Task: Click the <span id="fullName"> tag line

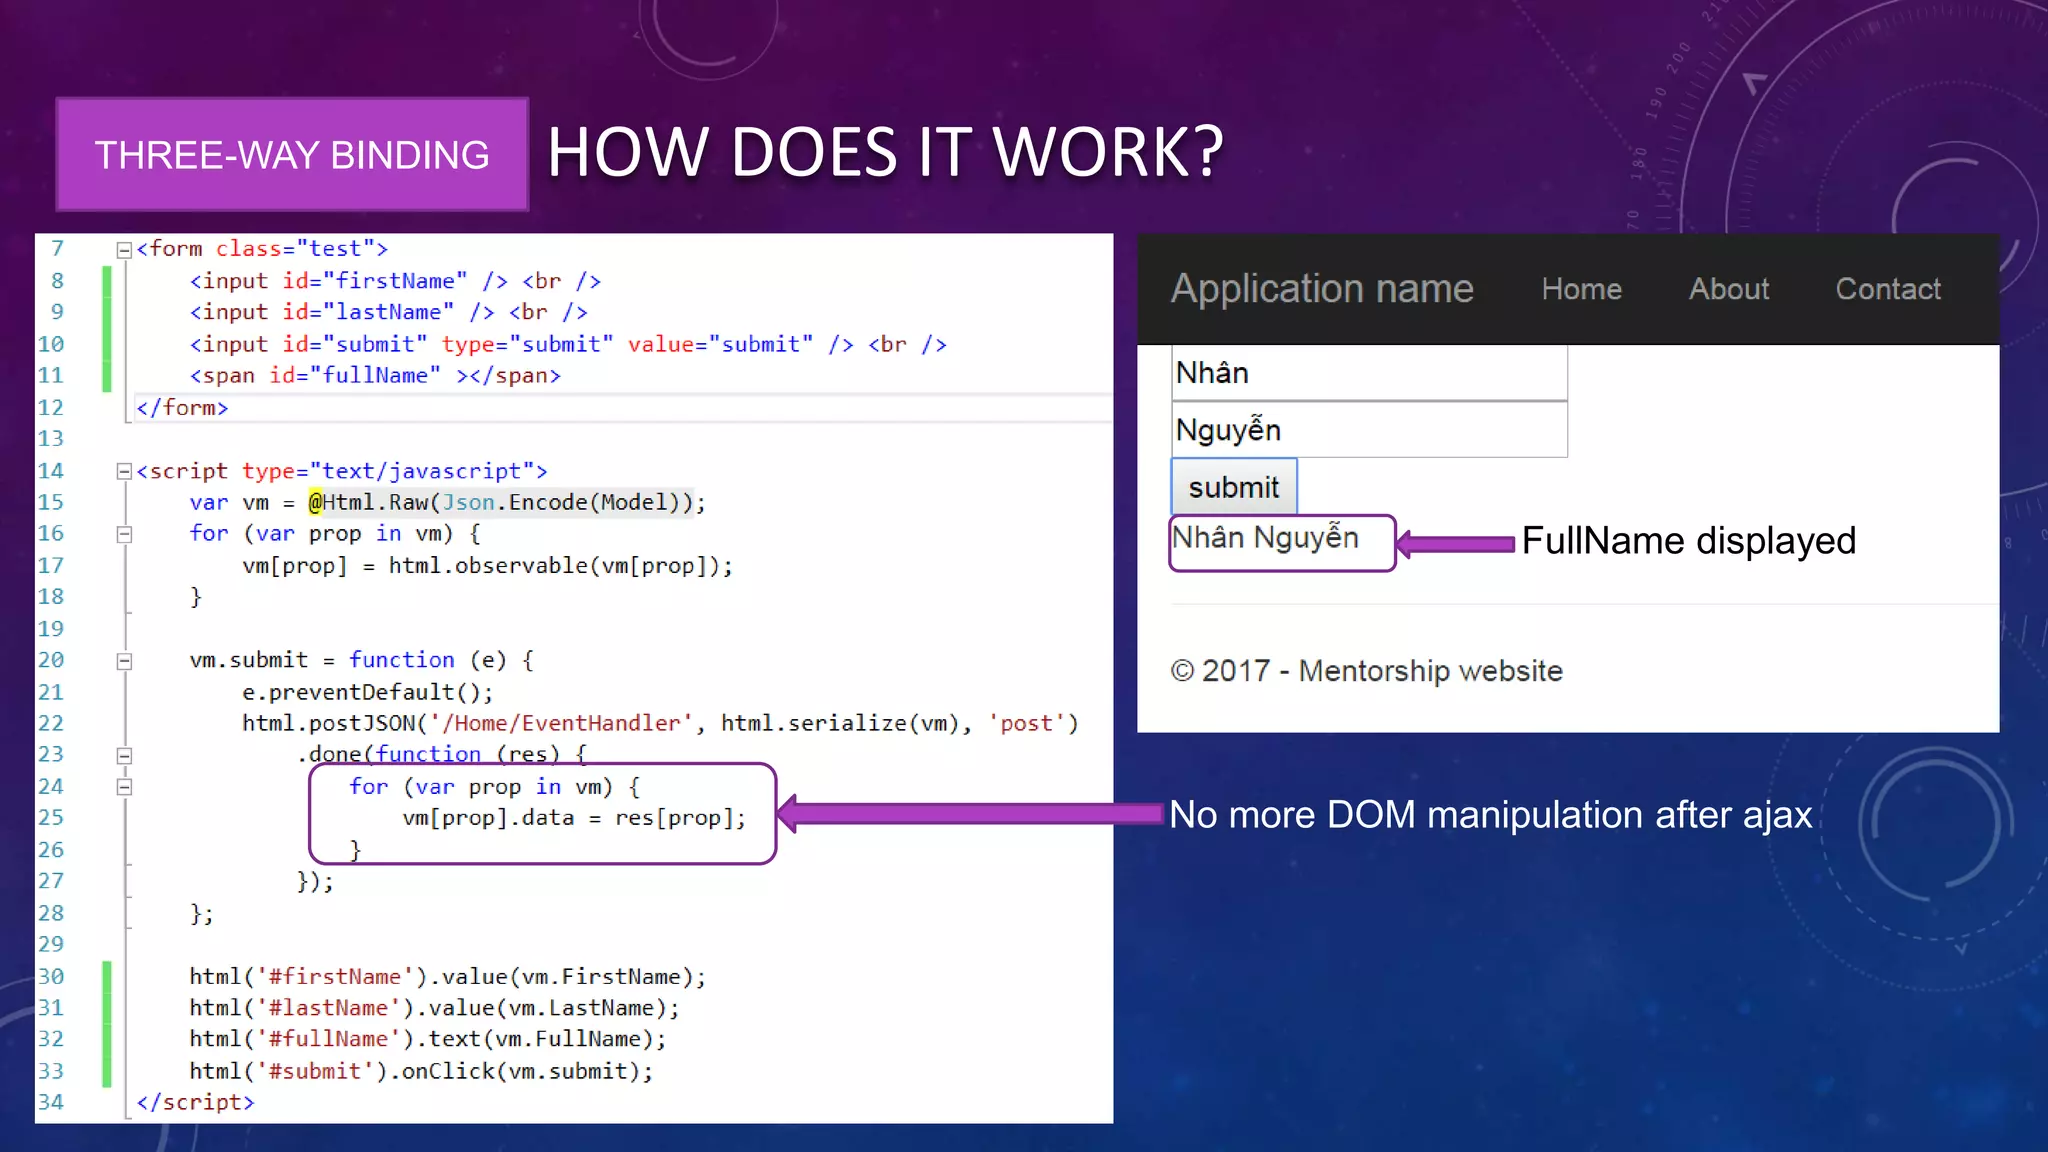Action: click(x=375, y=376)
